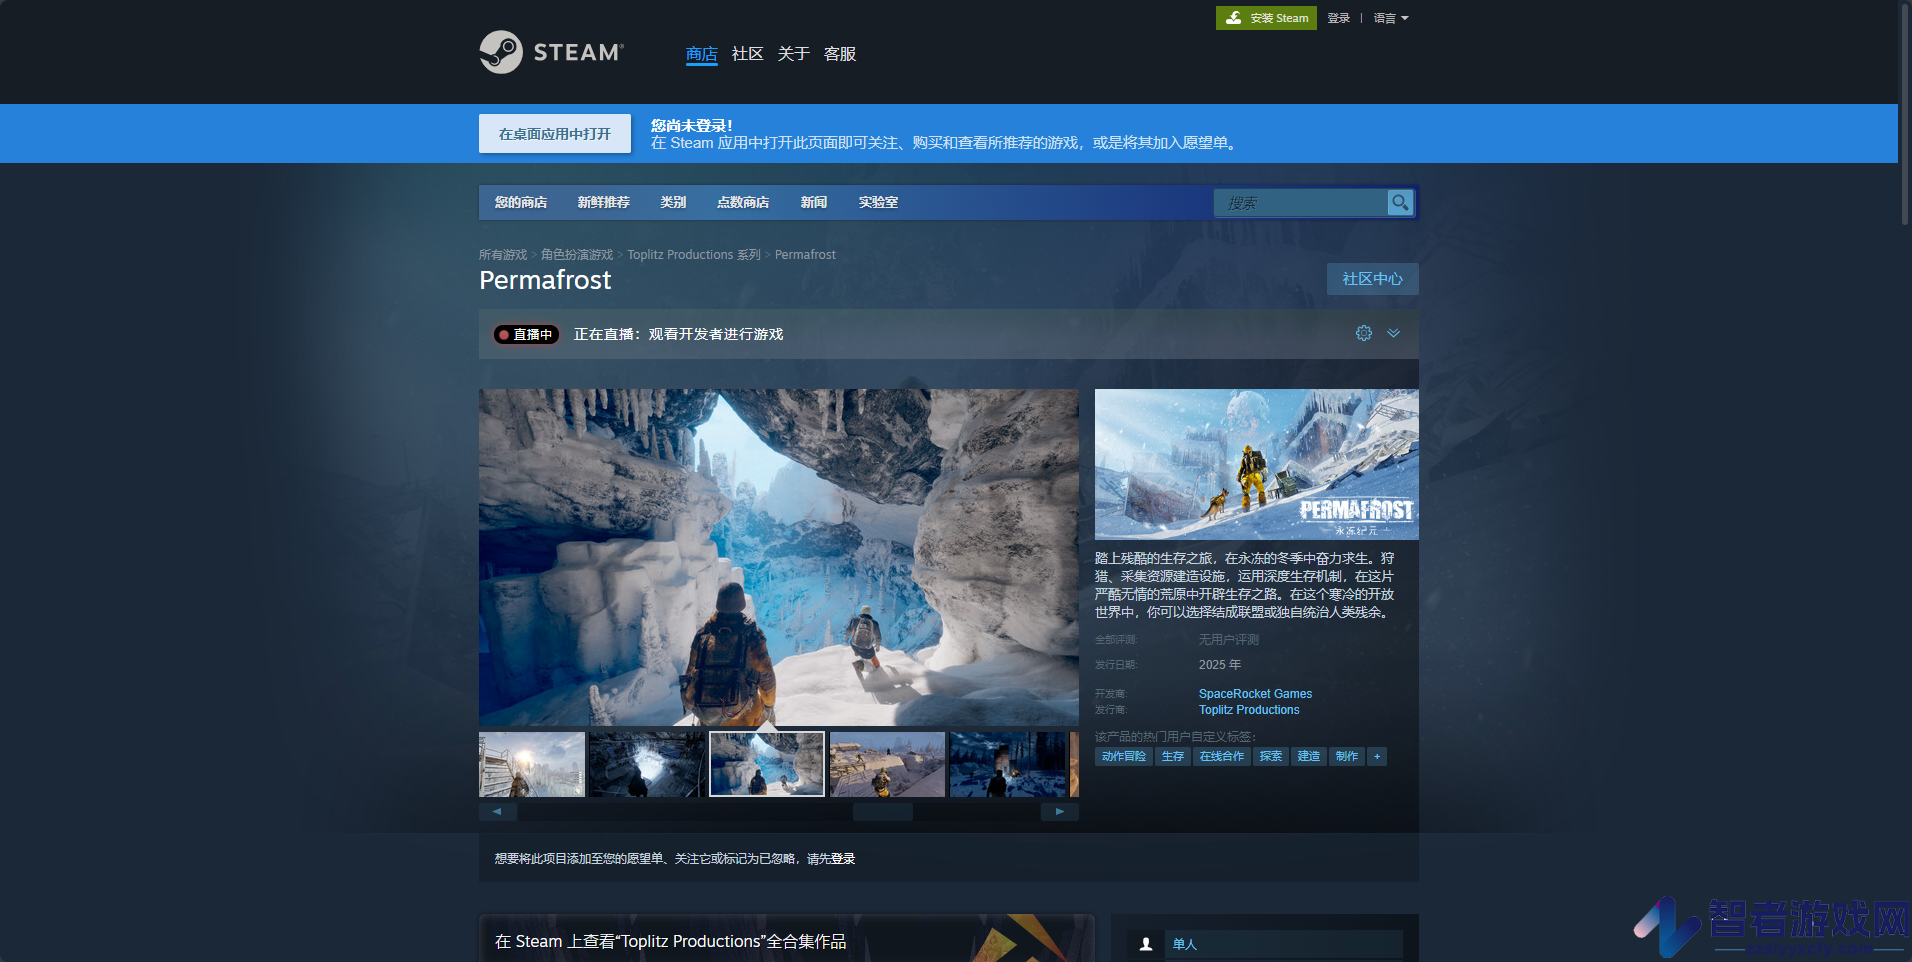Open the 社区 menu
The height and width of the screenshot is (962, 1912).
coord(748,54)
